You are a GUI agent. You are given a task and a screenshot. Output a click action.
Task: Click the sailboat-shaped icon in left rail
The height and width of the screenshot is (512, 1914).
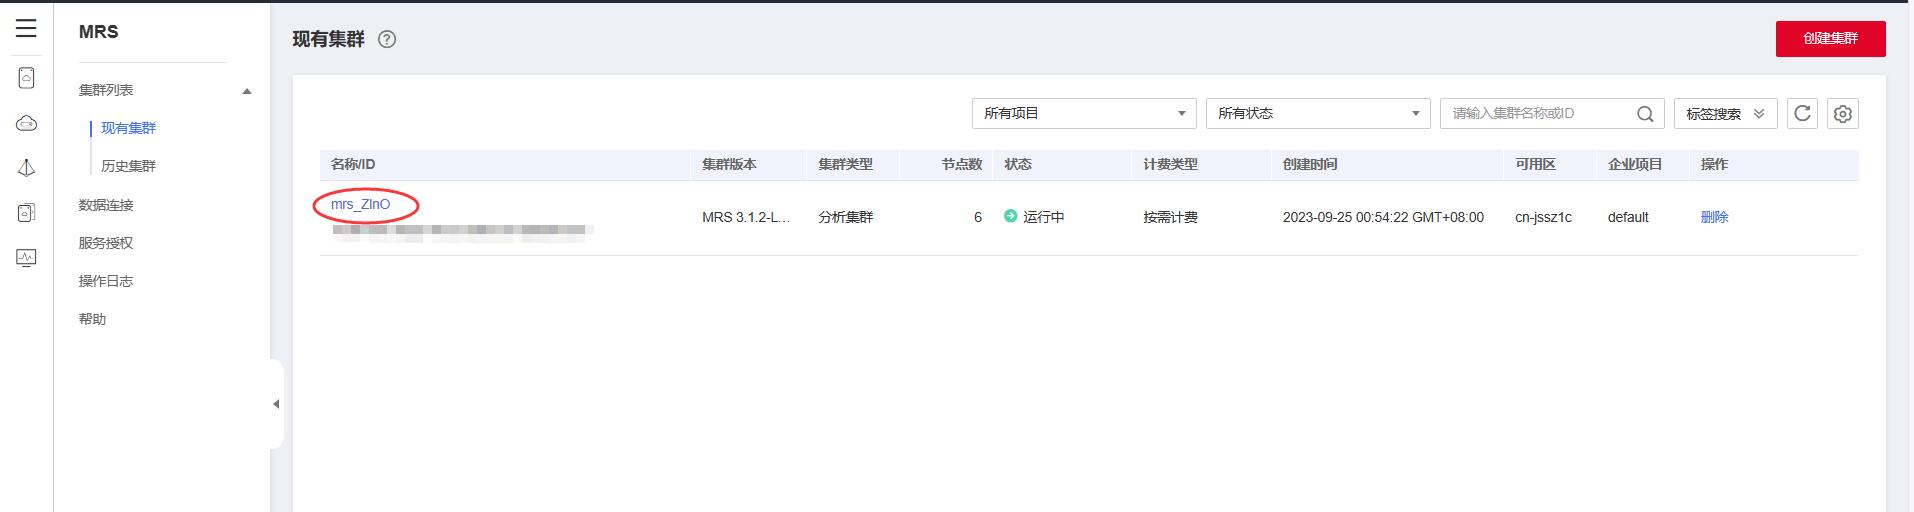pyautogui.click(x=27, y=168)
